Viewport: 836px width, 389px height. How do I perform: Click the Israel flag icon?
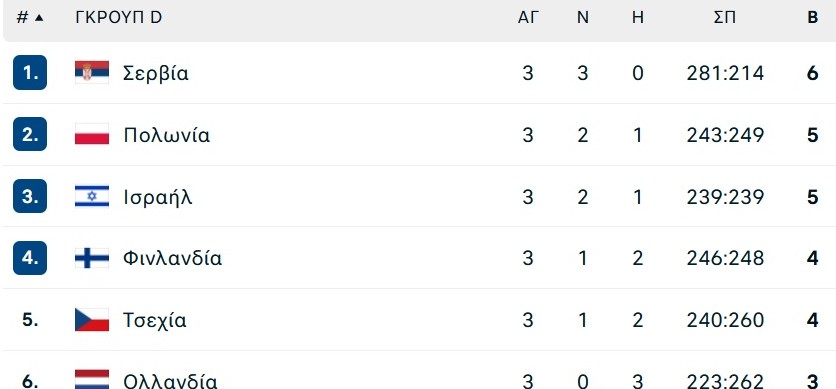[92, 196]
